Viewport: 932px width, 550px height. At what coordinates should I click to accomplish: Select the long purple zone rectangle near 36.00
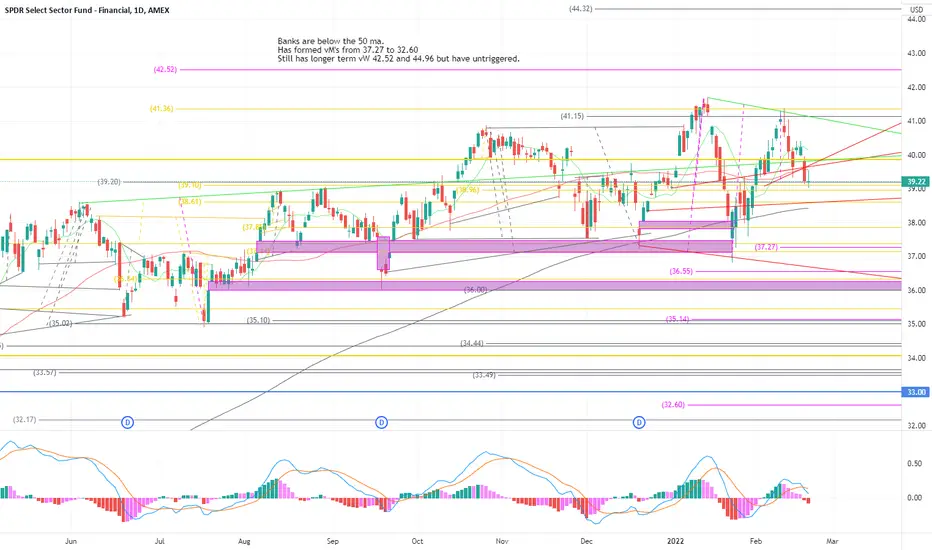pyautogui.click(x=555, y=285)
